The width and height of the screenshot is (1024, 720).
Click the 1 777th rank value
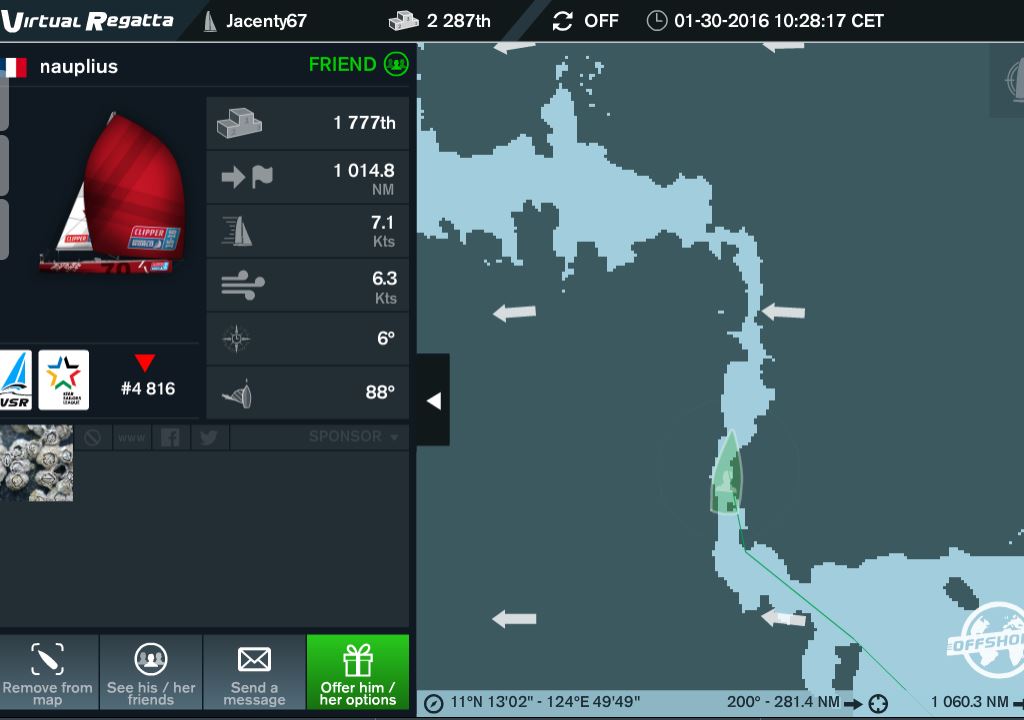point(364,123)
